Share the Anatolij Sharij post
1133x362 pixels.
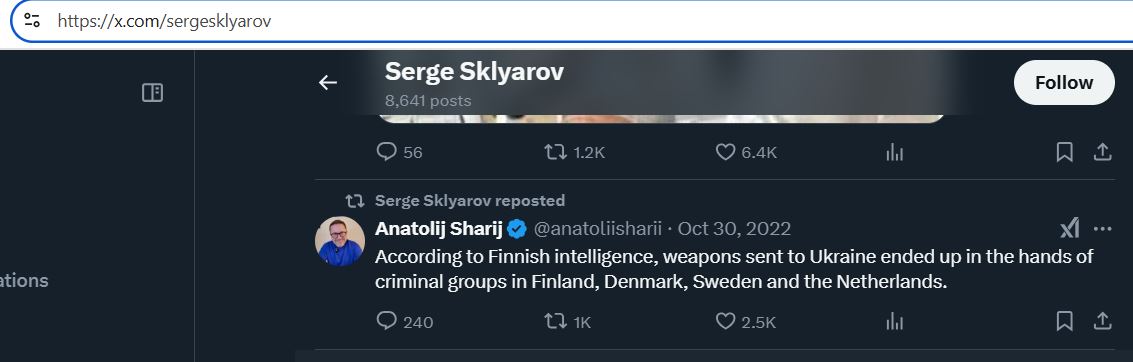(x=1102, y=321)
